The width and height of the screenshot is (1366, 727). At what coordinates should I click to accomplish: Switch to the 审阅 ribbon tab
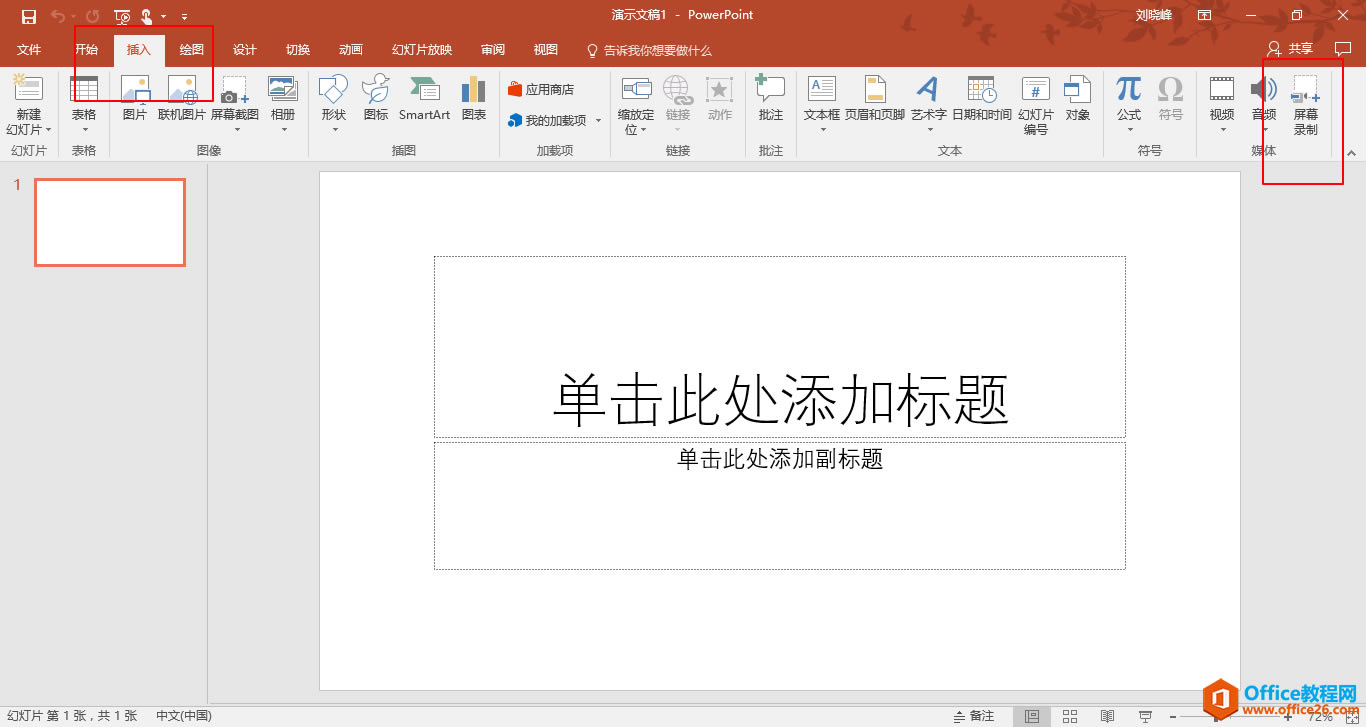pos(492,48)
